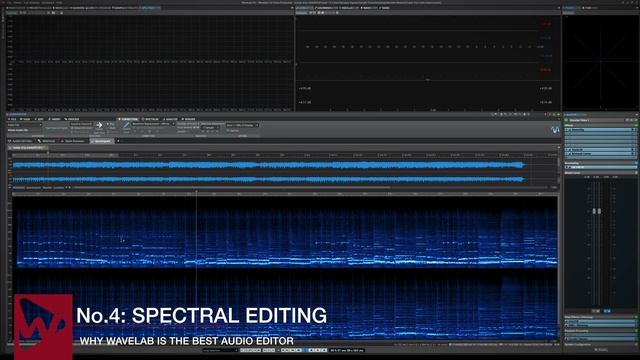Switch to the Analyze ribbon tab

(x=171, y=119)
